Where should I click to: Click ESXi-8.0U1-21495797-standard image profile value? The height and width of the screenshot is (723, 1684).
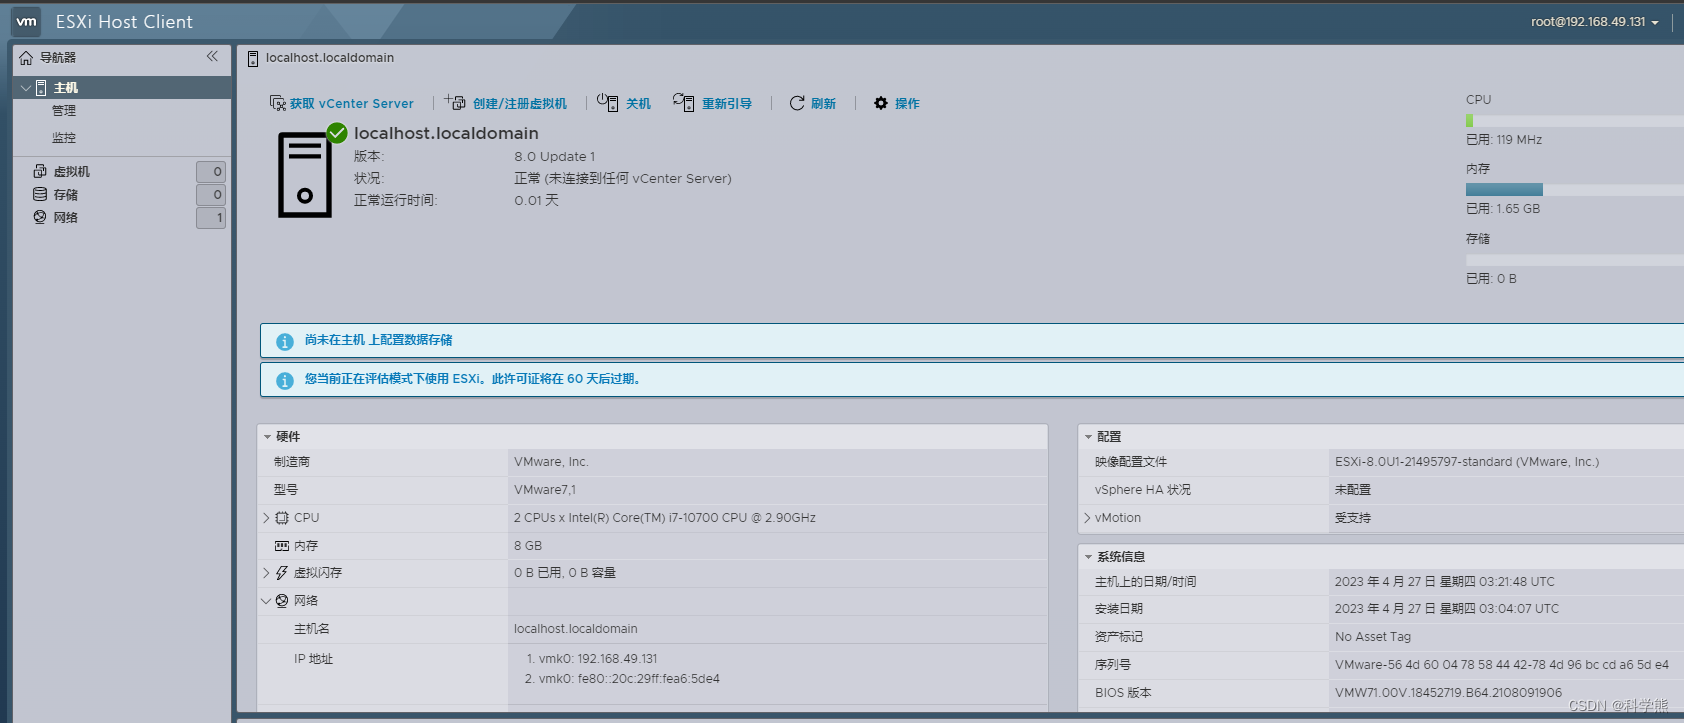1467,462
